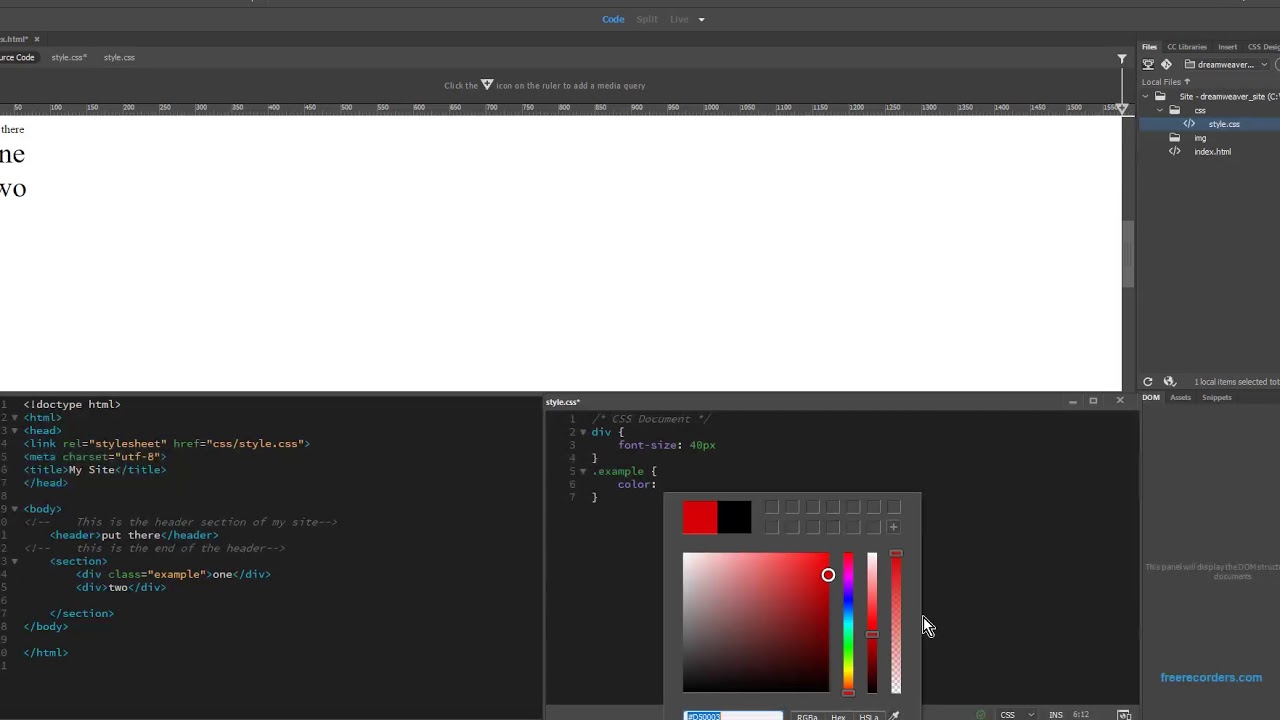Screen dimensions: 1280x720
Task: Switch to the Assets panel tab
Action: 1181,398
